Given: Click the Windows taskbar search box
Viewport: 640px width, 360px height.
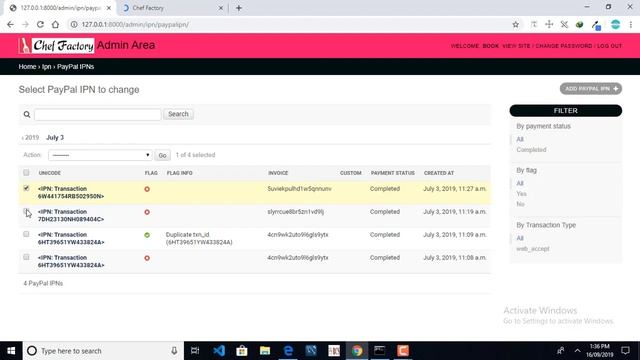Looking at the screenshot, I should (103, 351).
